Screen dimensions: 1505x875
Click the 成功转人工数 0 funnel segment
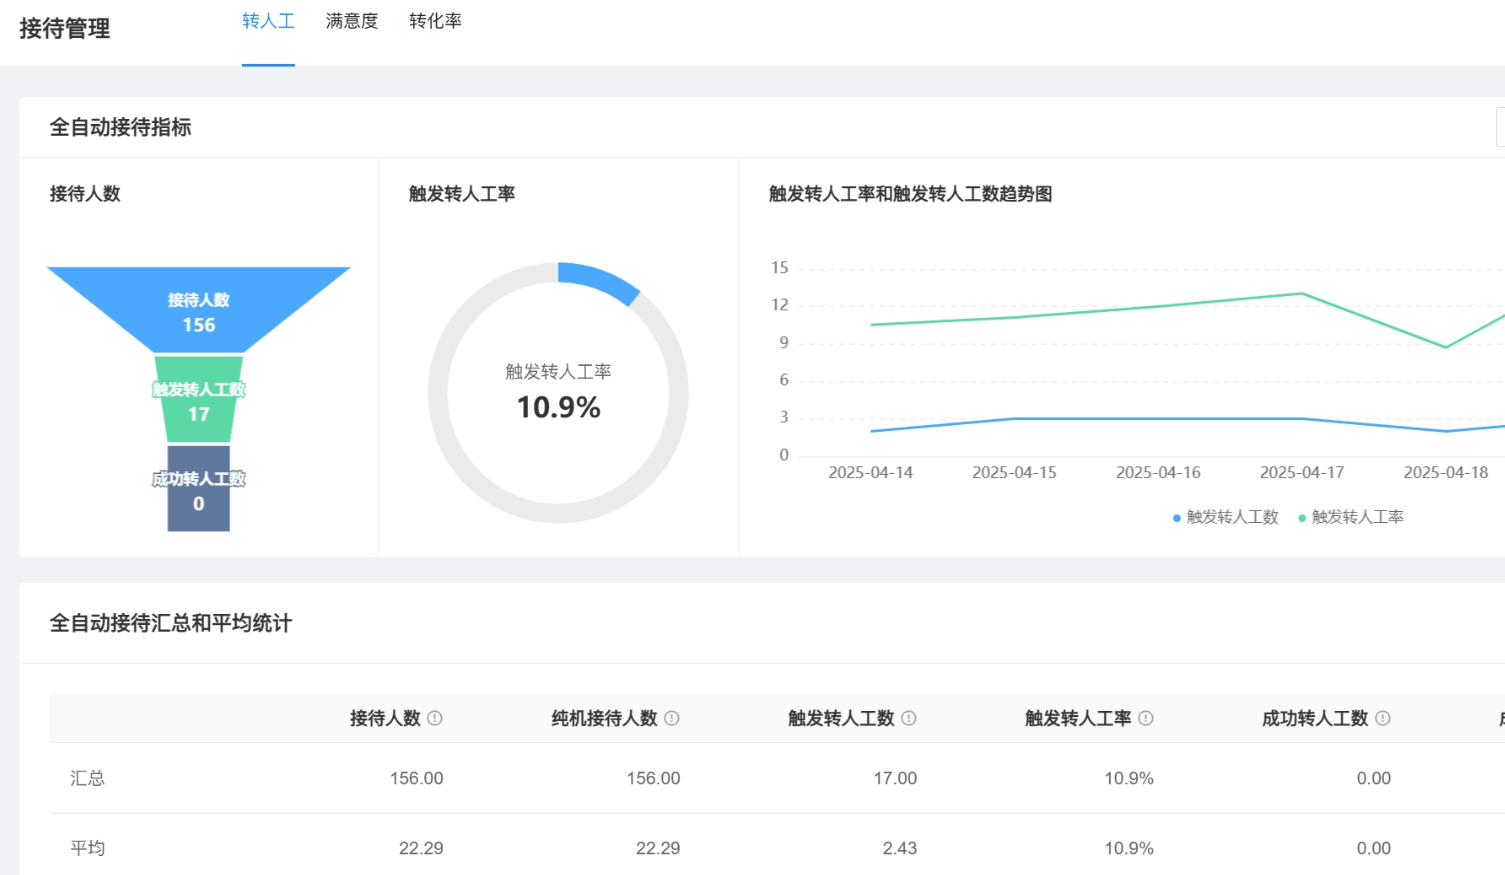point(199,489)
